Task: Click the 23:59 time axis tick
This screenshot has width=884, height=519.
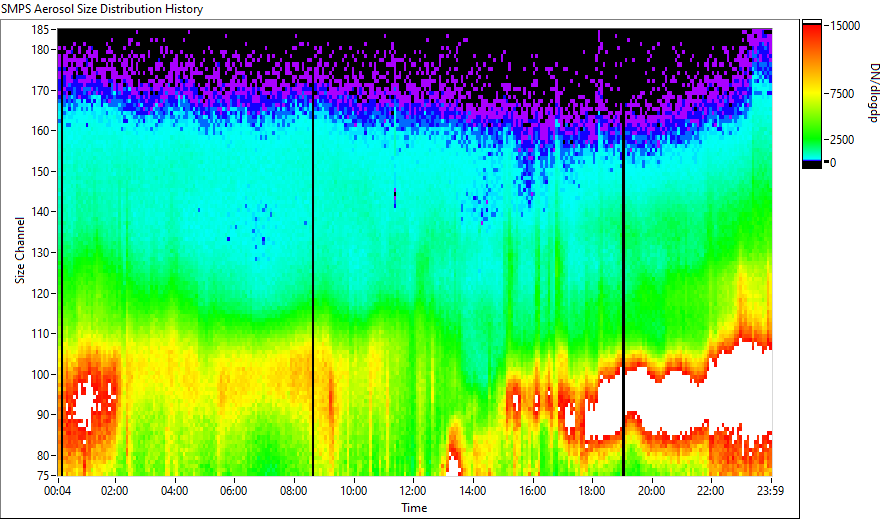Action: click(x=770, y=491)
